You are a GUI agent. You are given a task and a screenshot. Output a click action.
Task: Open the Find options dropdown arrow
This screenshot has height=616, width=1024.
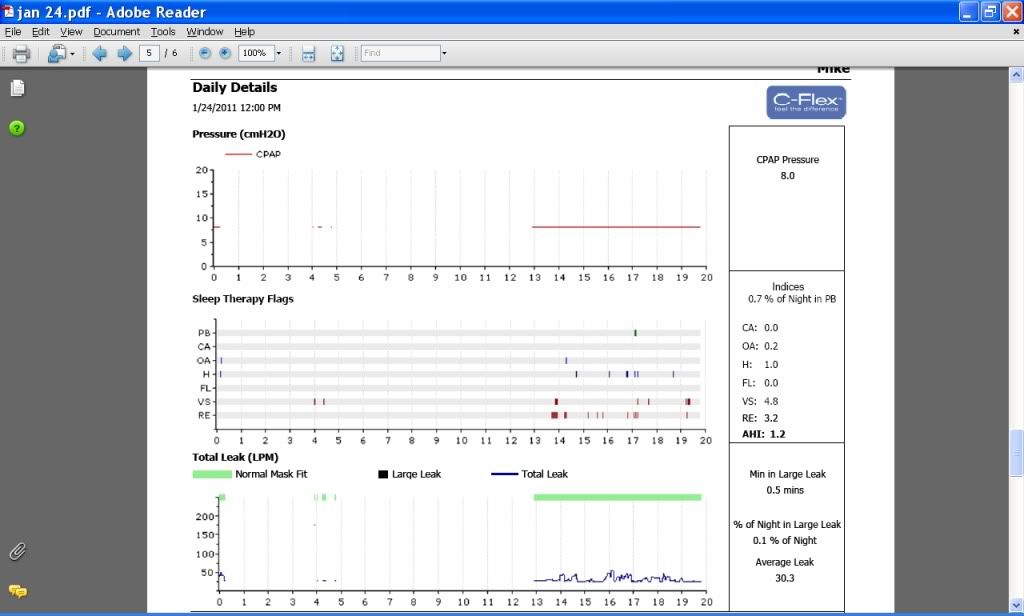click(x=444, y=53)
